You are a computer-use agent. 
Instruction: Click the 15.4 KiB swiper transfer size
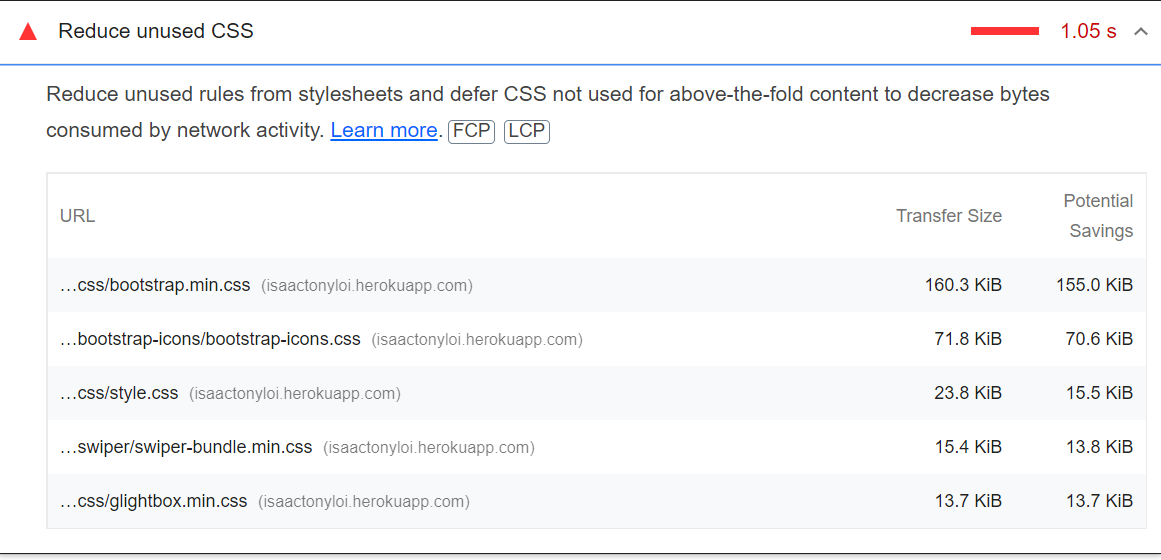(967, 447)
